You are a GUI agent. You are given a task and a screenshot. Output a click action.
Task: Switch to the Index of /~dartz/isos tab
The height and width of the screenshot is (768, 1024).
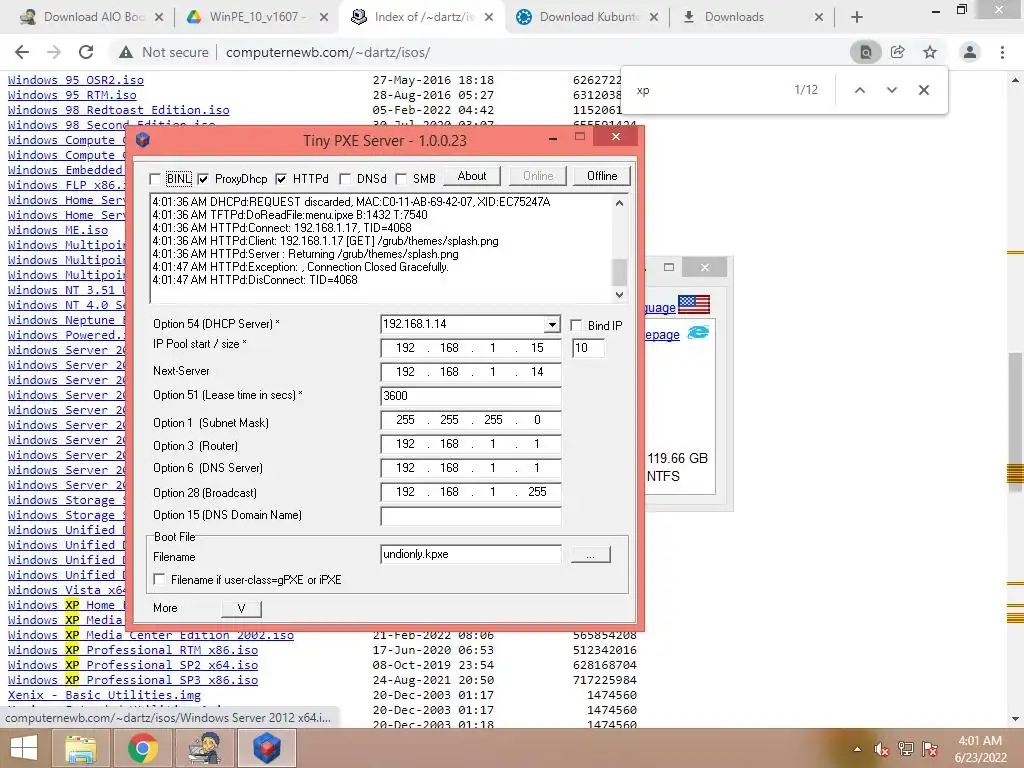(x=422, y=18)
